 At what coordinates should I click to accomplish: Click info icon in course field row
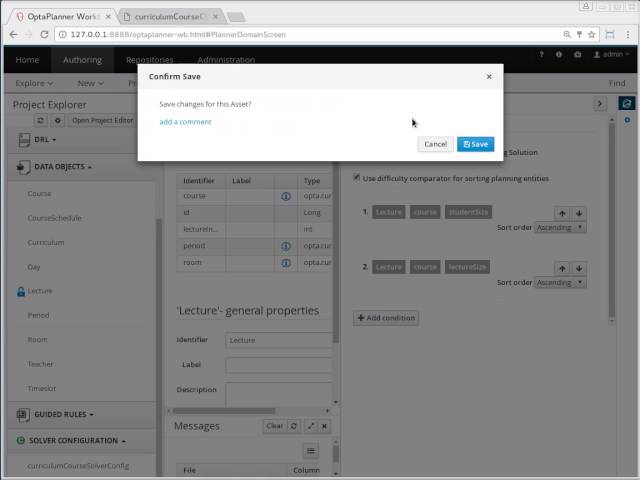[286, 196]
